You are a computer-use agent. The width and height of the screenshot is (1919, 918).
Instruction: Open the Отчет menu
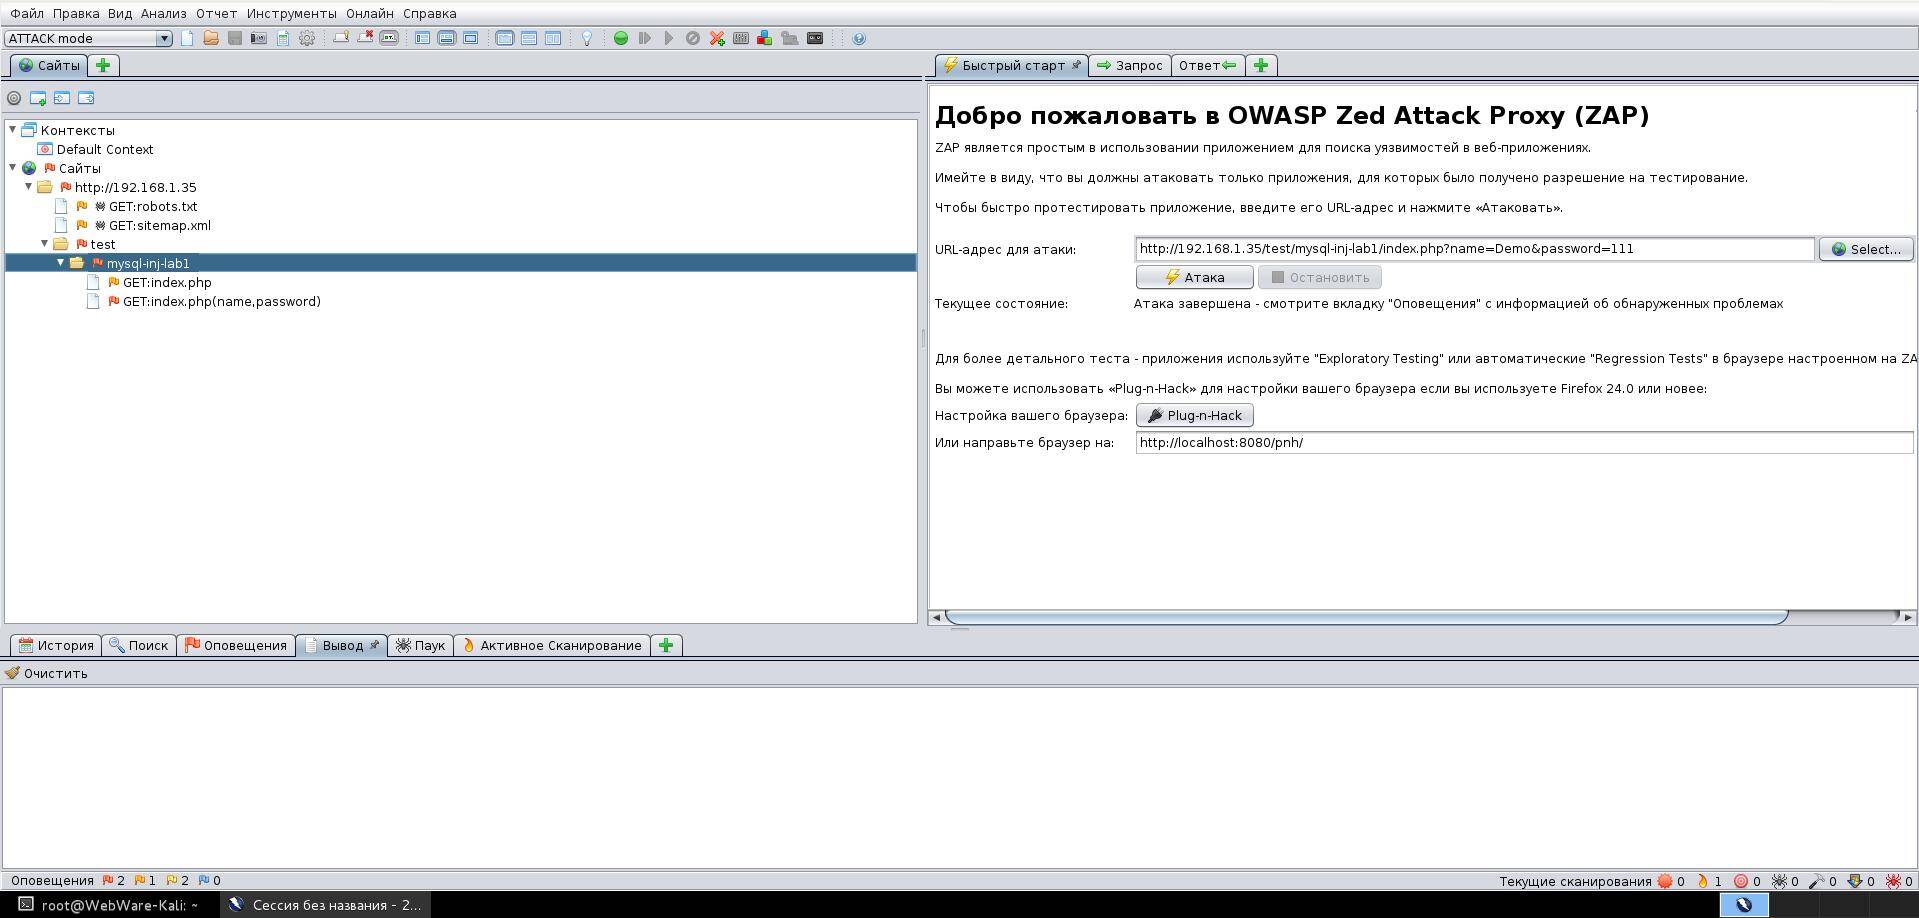point(216,13)
